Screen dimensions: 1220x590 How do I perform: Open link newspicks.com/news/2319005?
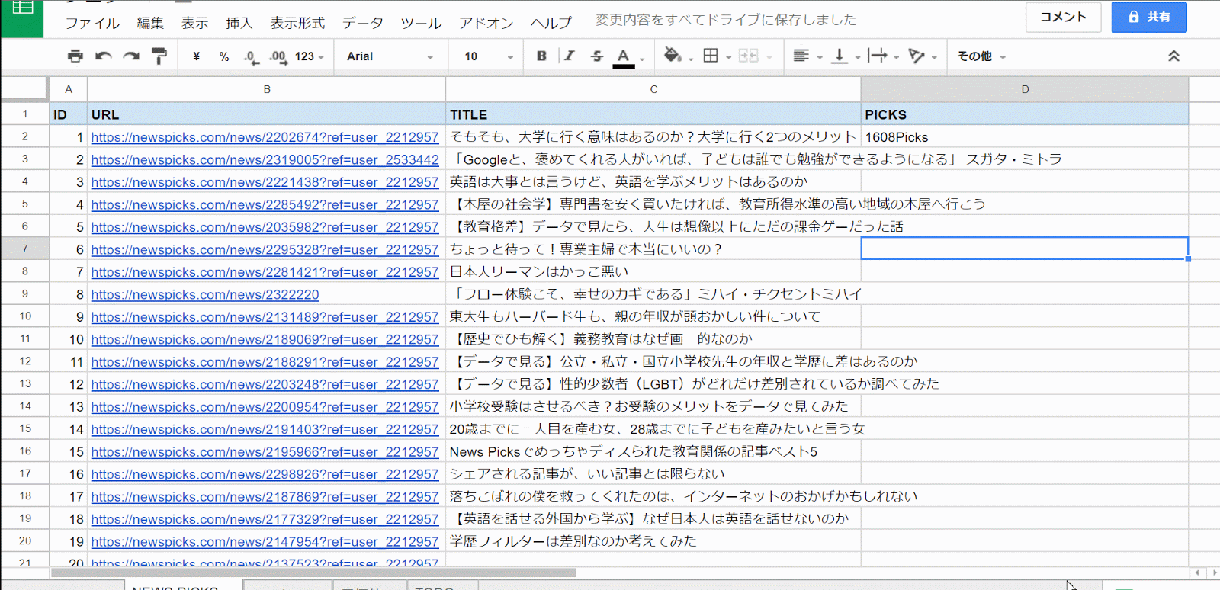(265, 159)
